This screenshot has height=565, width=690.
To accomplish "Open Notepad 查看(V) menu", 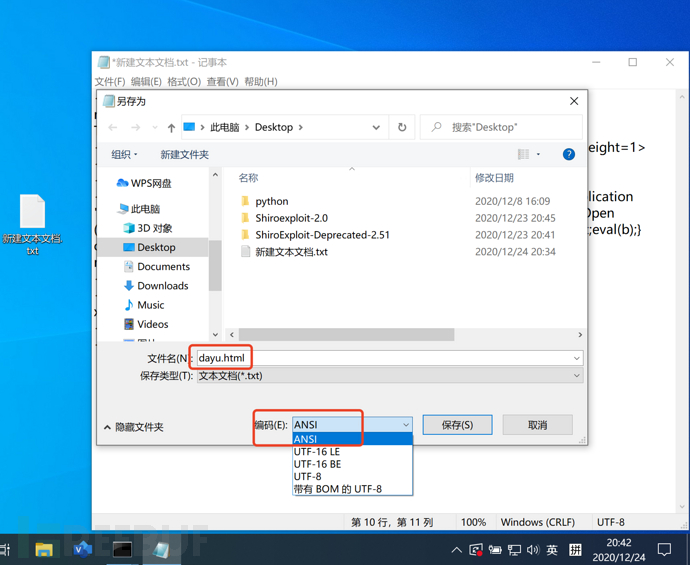I will coord(223,82).
